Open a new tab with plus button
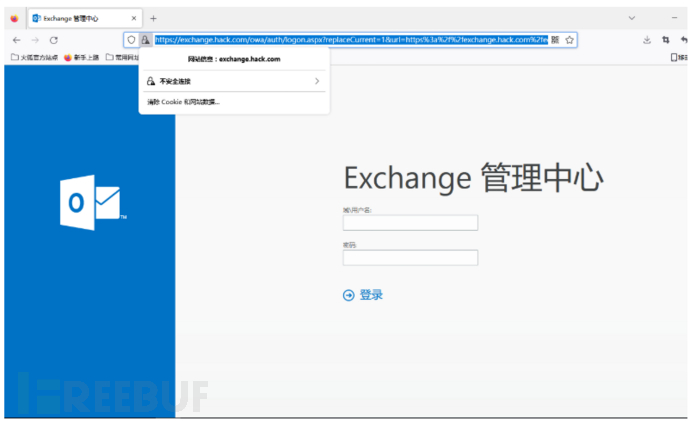 [153, 18]
